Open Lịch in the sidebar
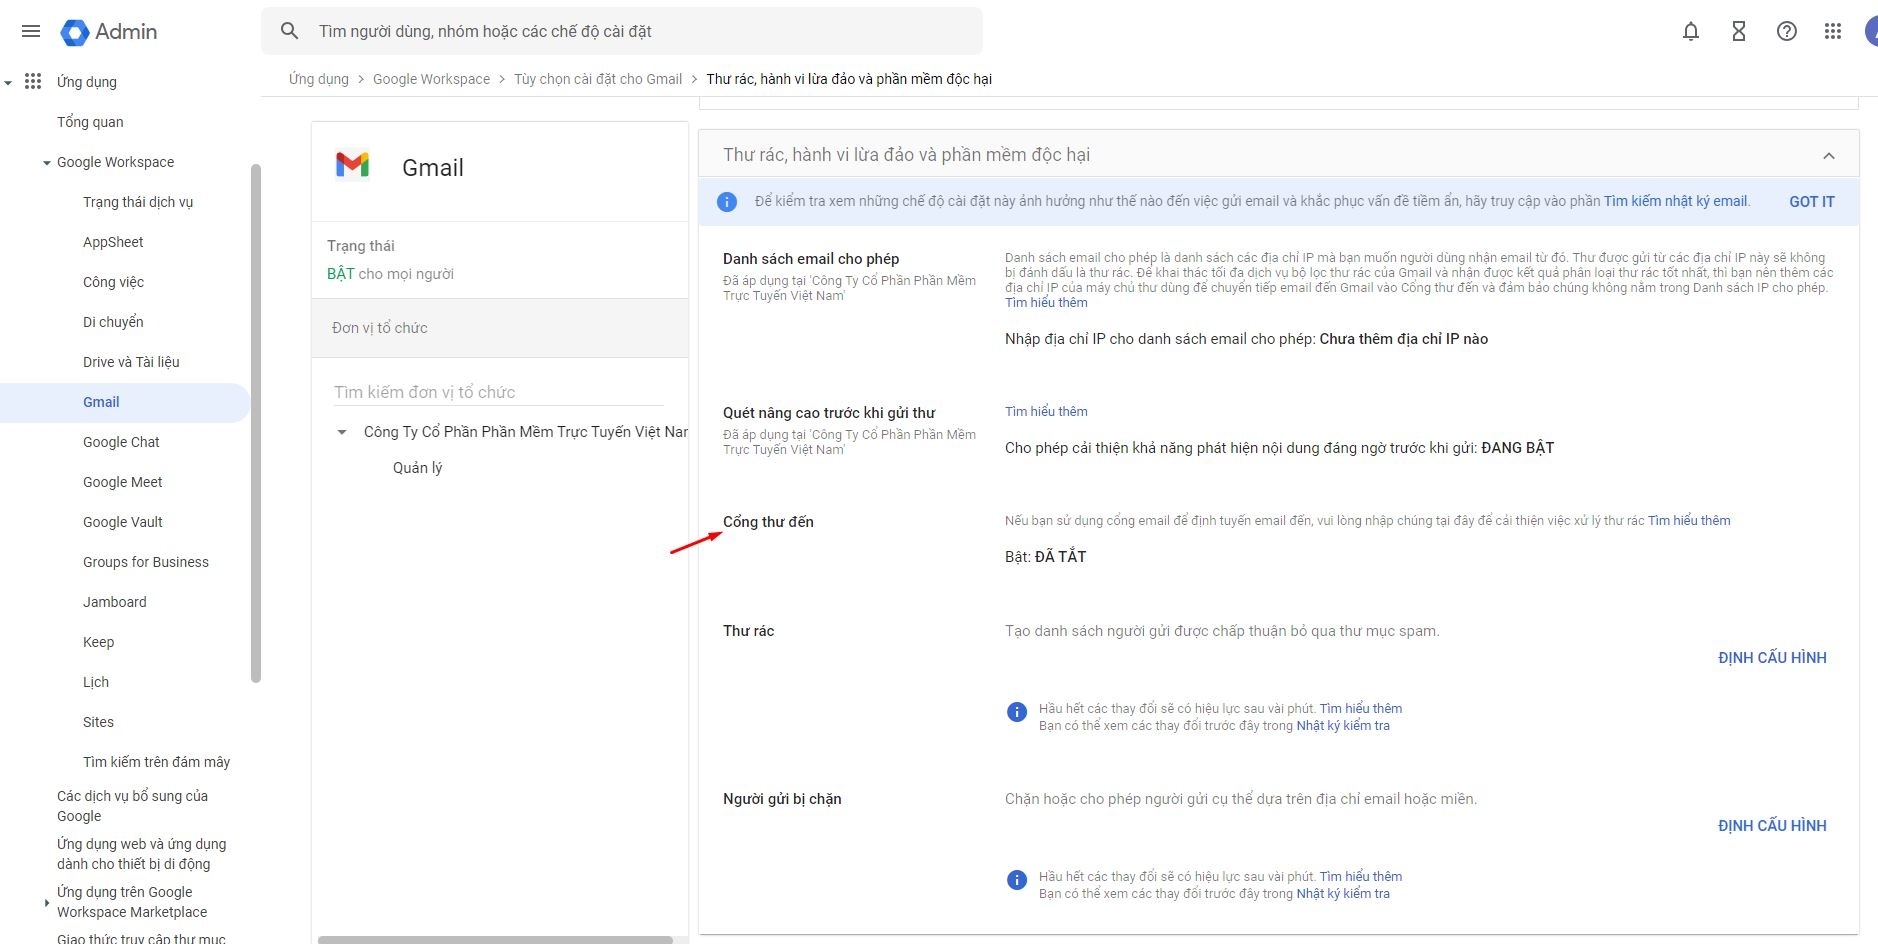The image size is (1878, 944). pos(96,682)
